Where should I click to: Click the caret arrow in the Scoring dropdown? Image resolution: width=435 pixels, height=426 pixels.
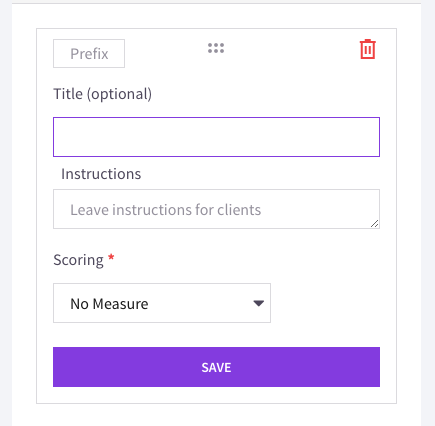pos(258,303)
